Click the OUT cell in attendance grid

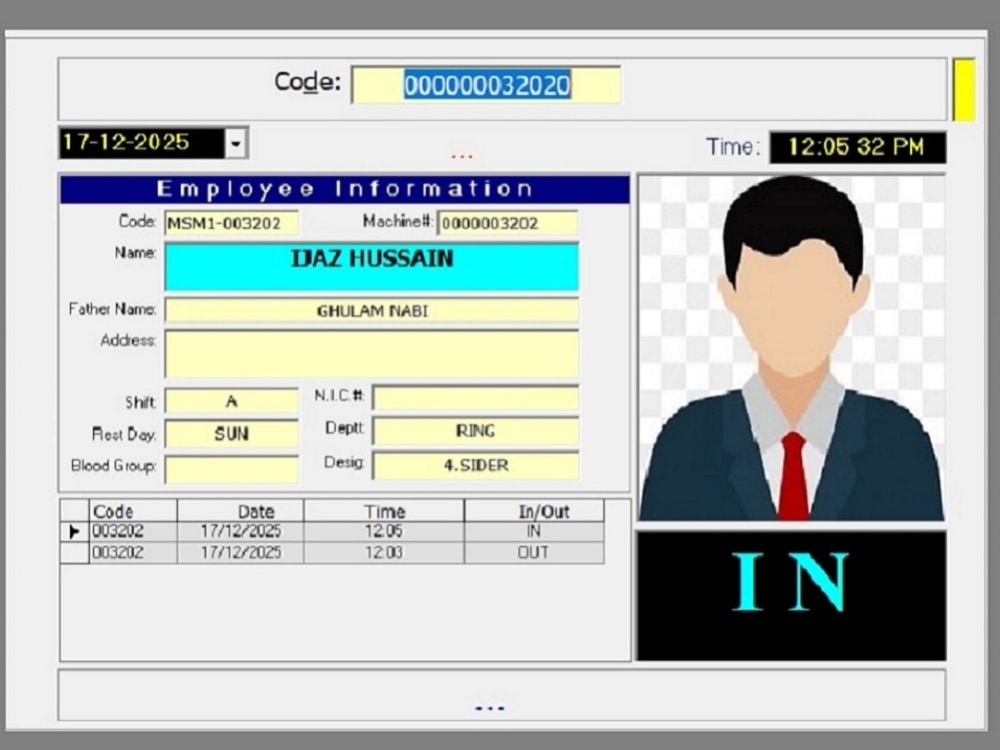click(533, 552)
